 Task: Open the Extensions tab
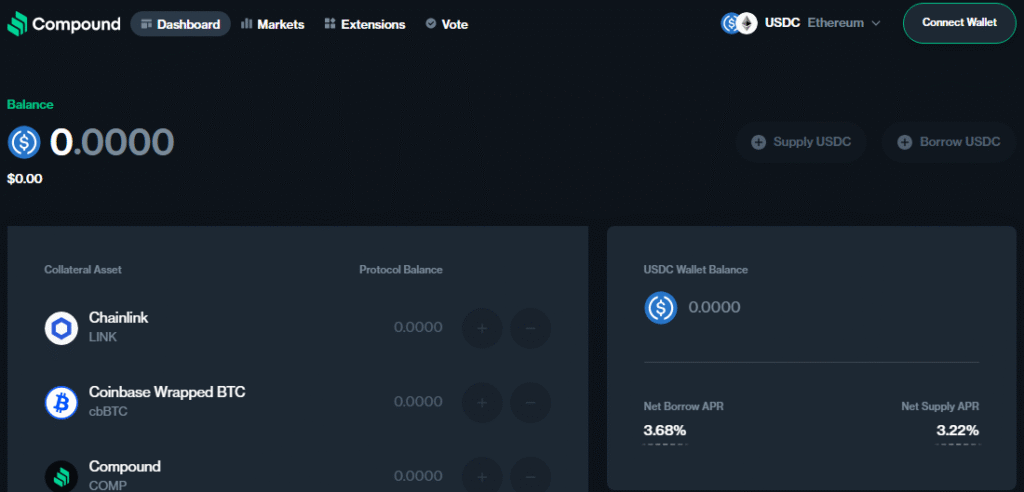click(x=364, y=24)
